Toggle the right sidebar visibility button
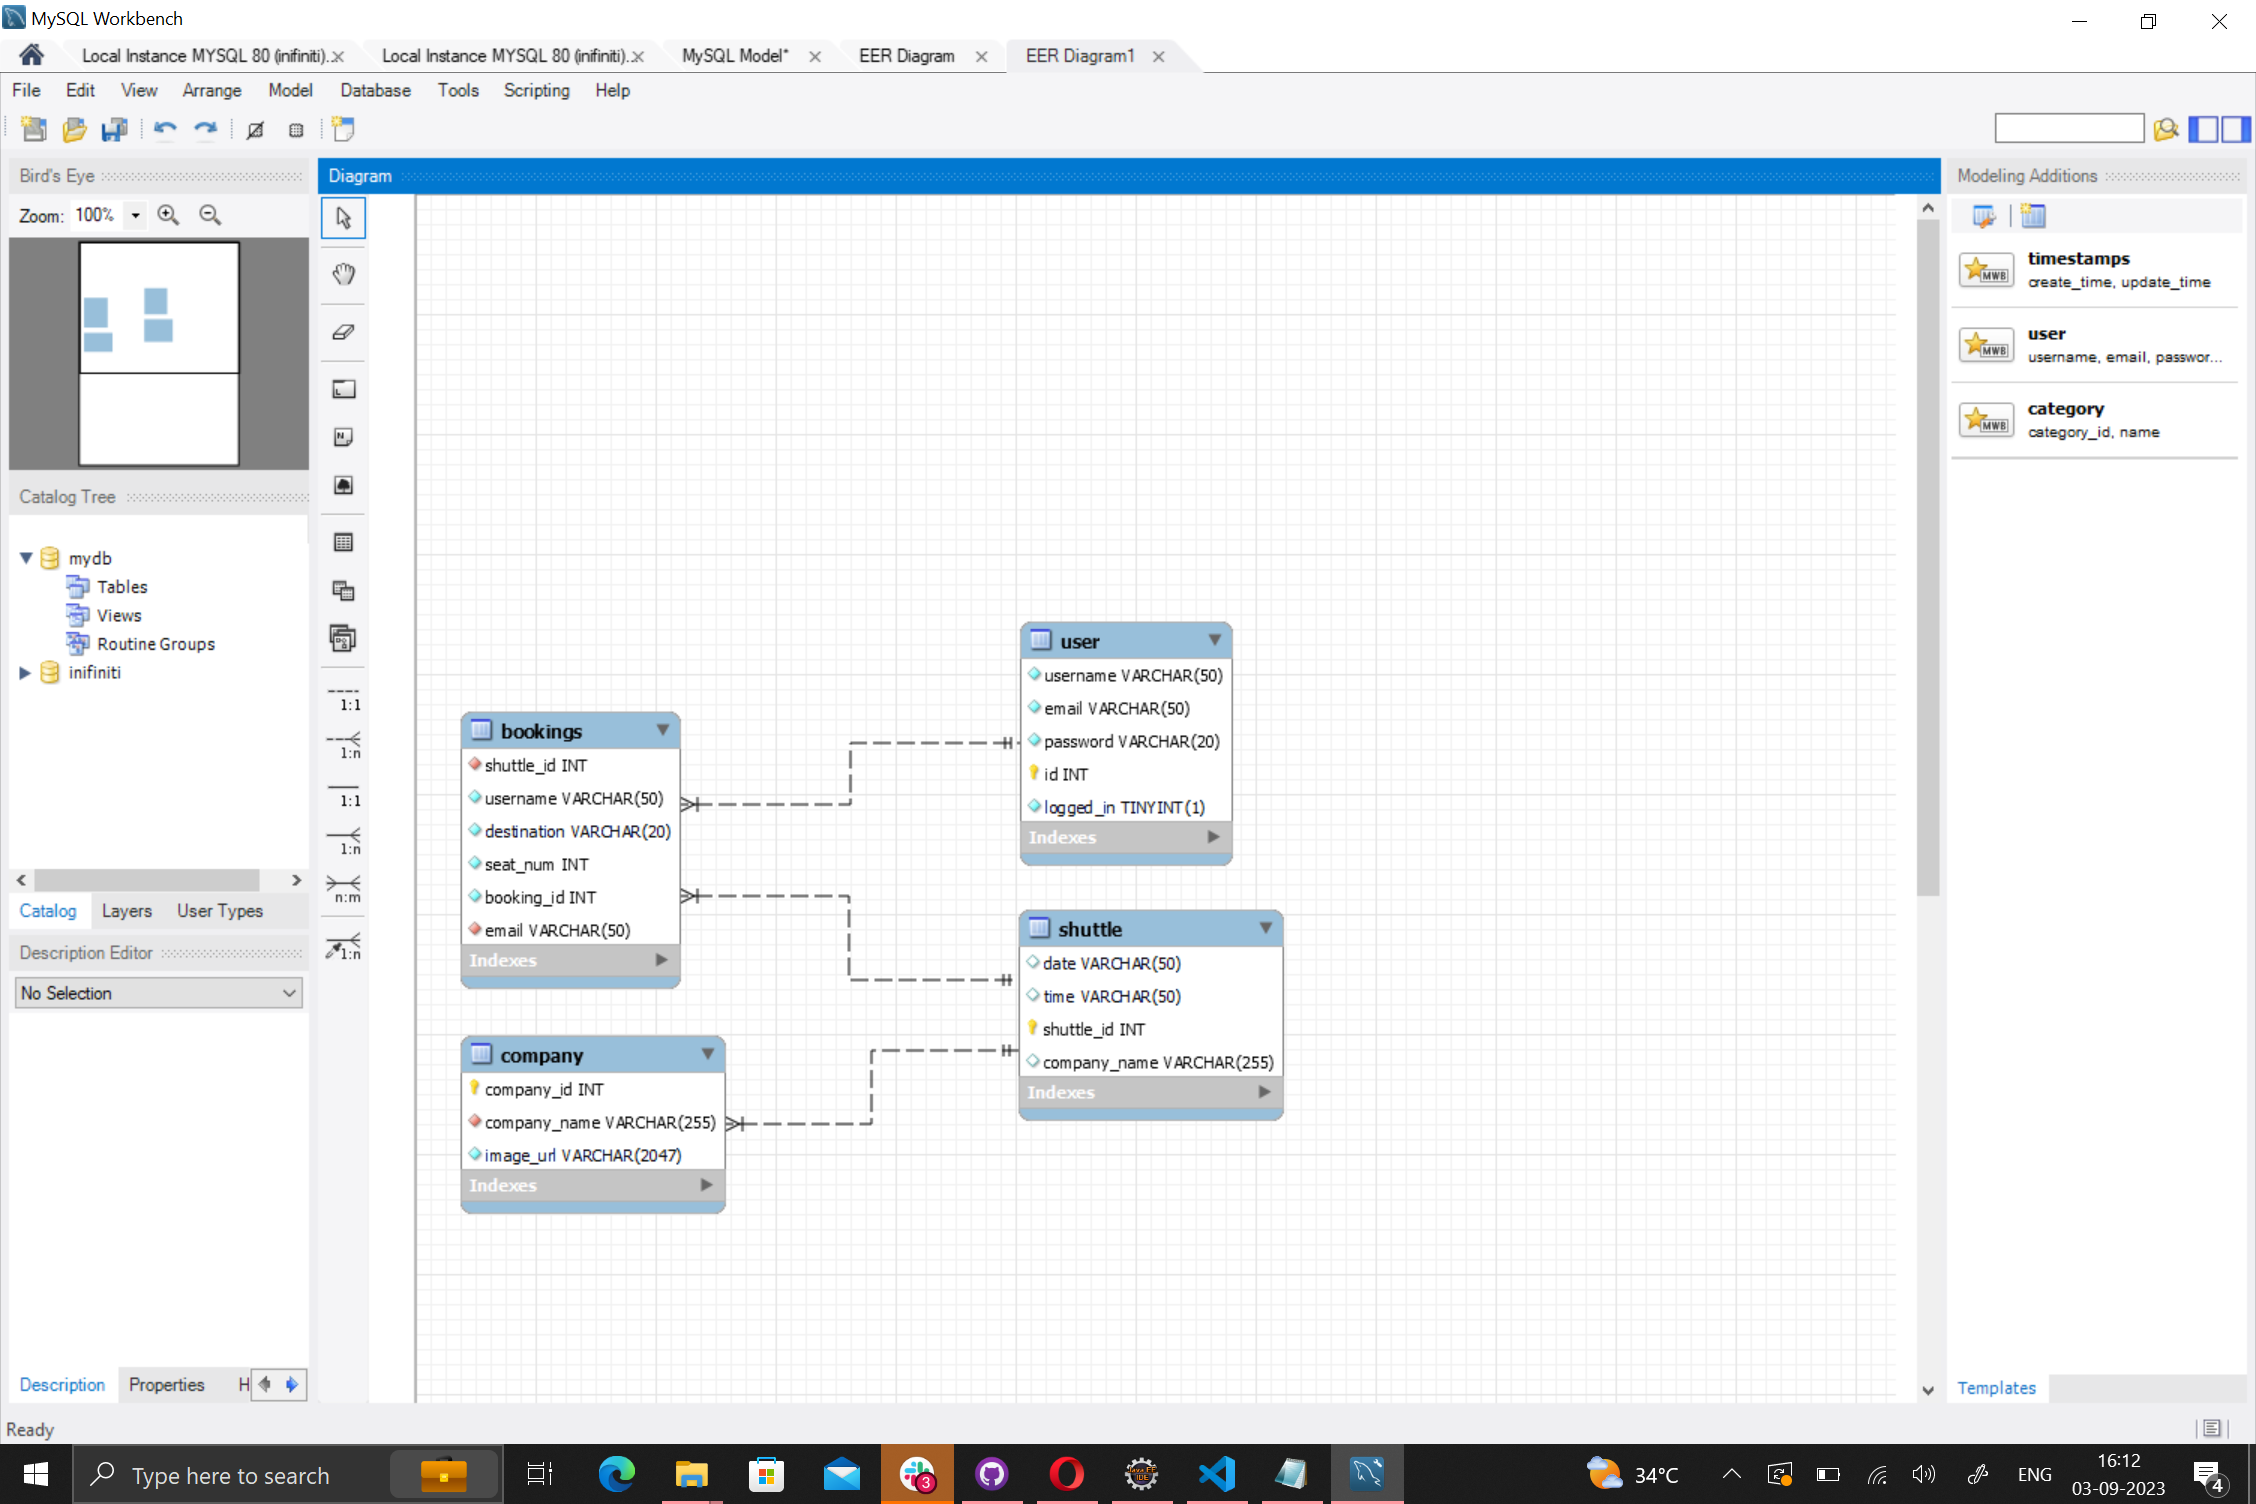Image resolution: width=2256 pixels, height=1504 pixels. coord(2237,129)
